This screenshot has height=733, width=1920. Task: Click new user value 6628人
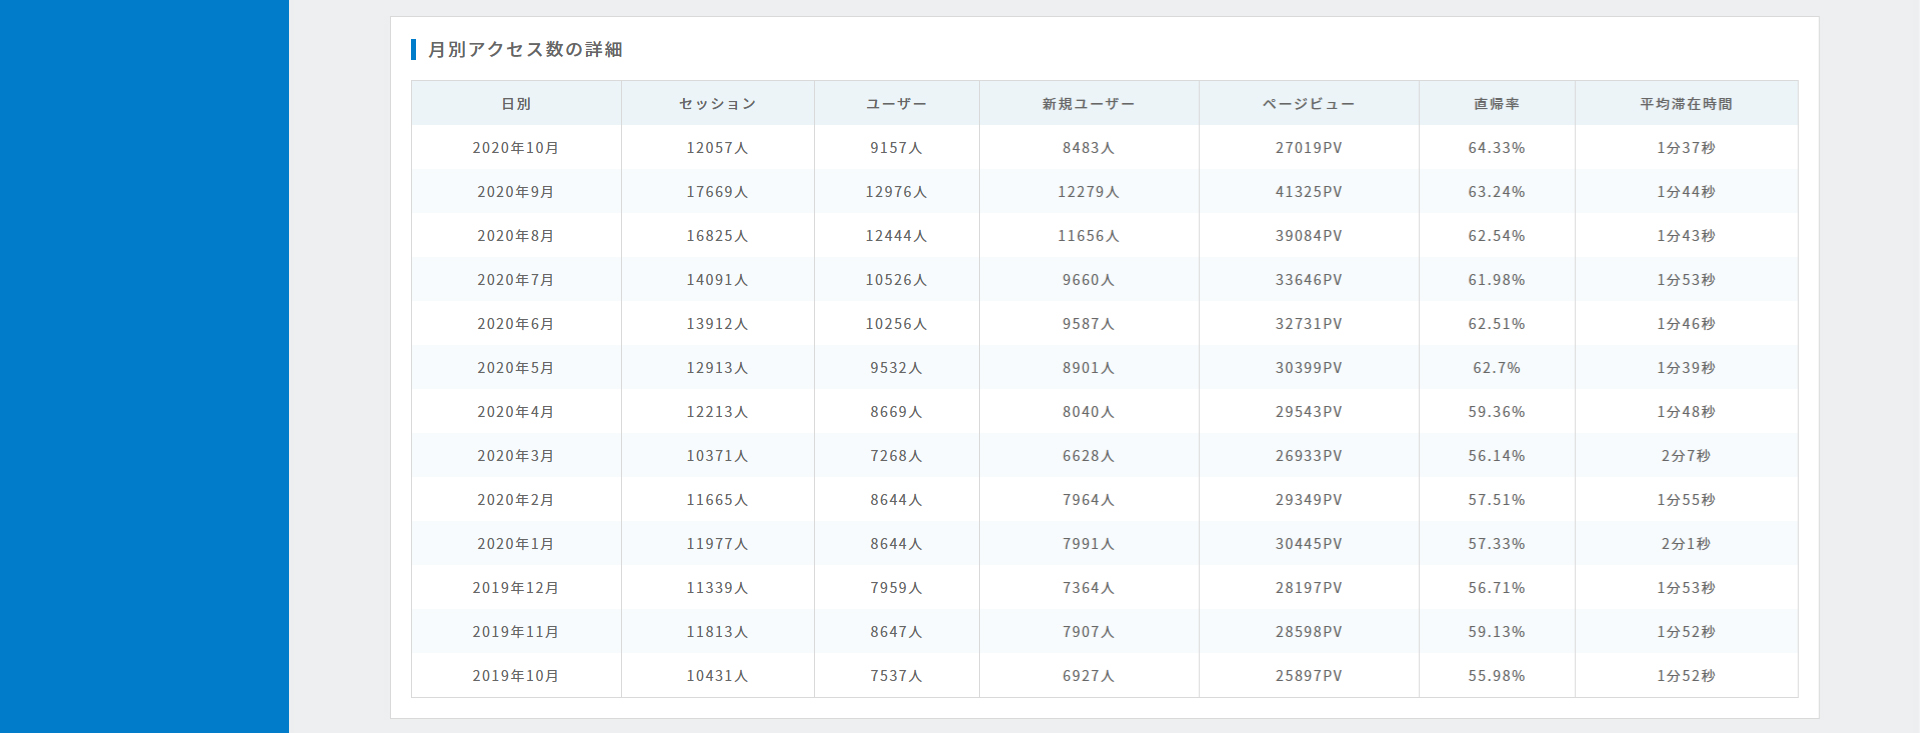1089,456
